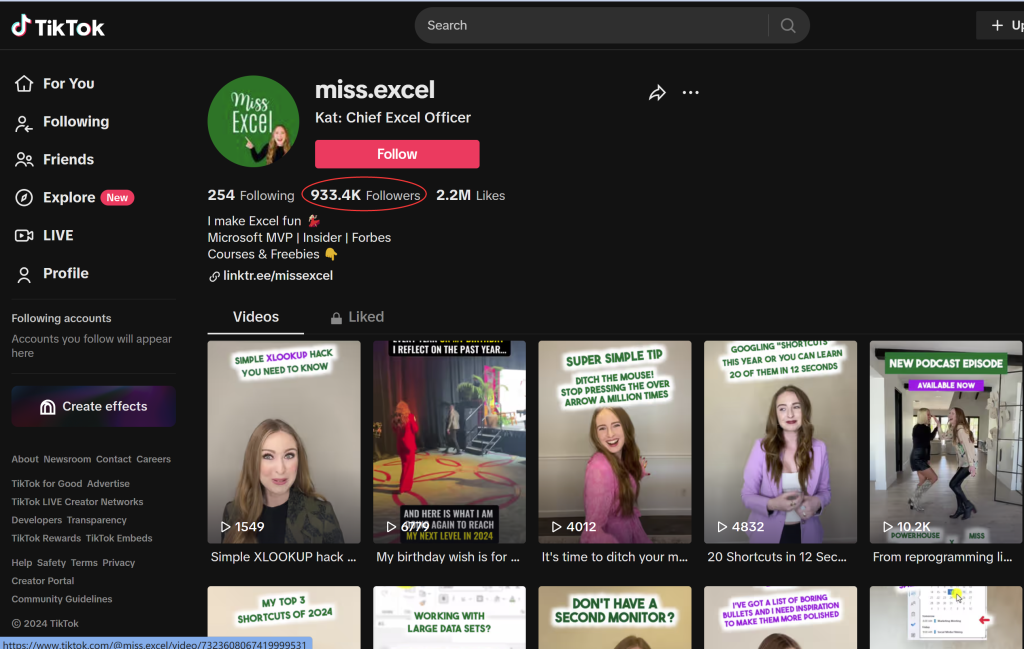Click the '20 Shortcuts in 12 Sec...' caption
1024x649 pixels.
tap(777, 557)
